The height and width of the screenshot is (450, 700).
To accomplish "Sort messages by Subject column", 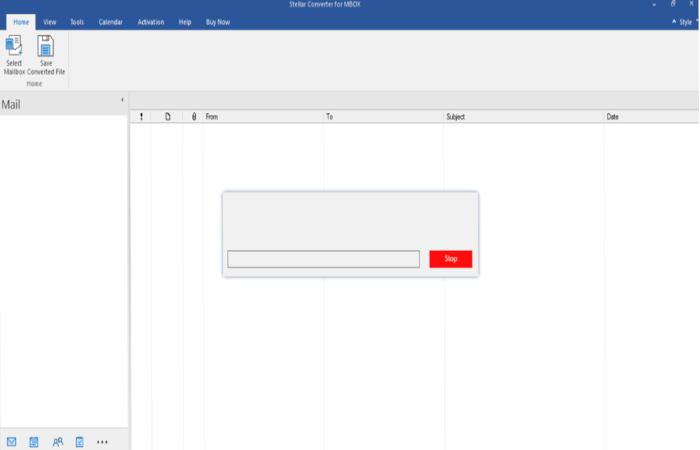I will tap(524, 117).
